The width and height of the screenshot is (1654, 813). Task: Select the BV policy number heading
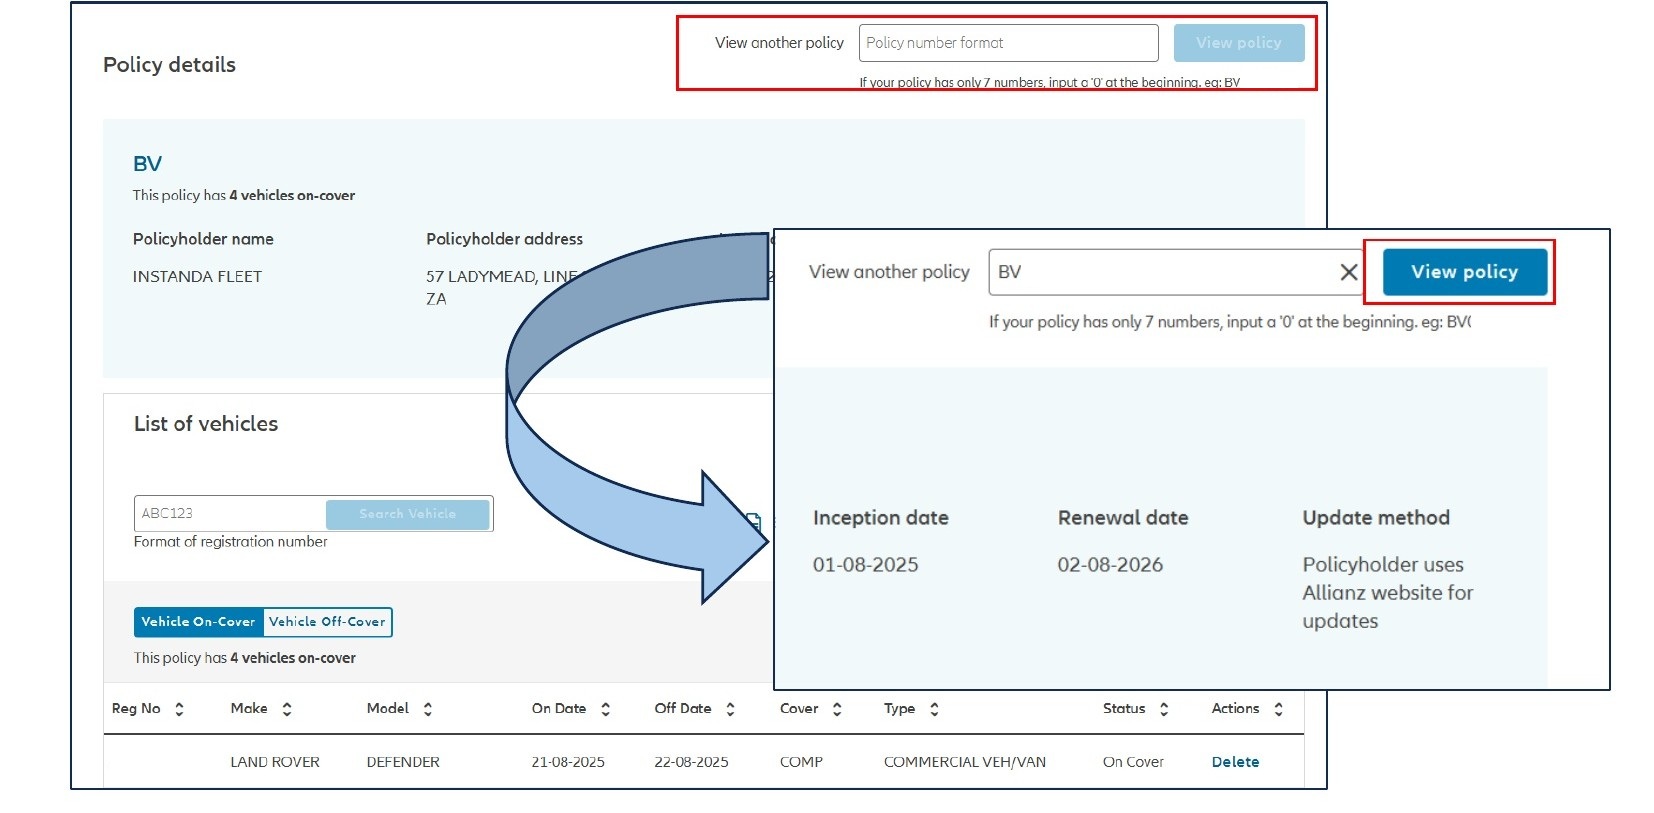(147, 164)
